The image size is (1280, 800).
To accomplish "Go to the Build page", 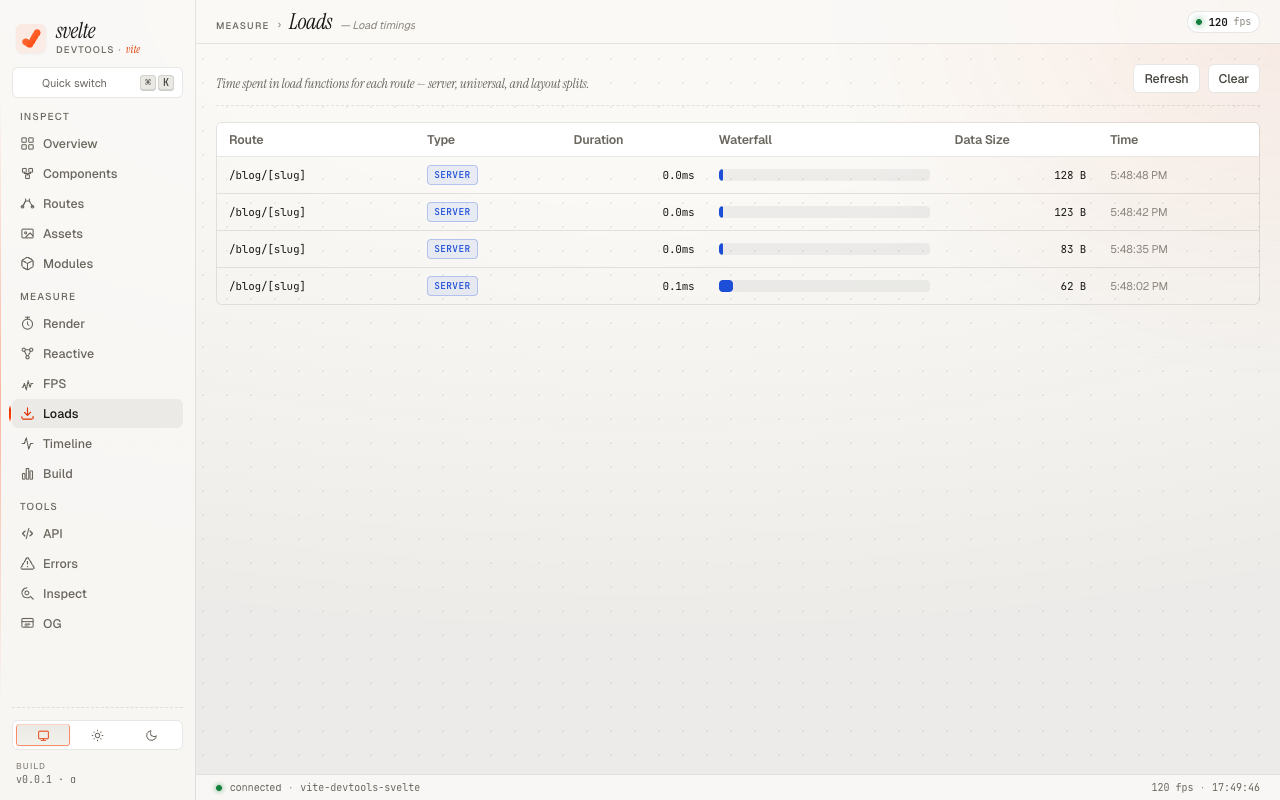I will click(x=97, y=474).
